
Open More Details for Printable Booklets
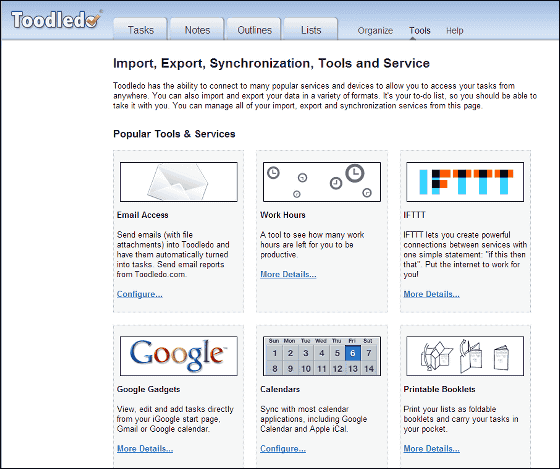point(431,449)
